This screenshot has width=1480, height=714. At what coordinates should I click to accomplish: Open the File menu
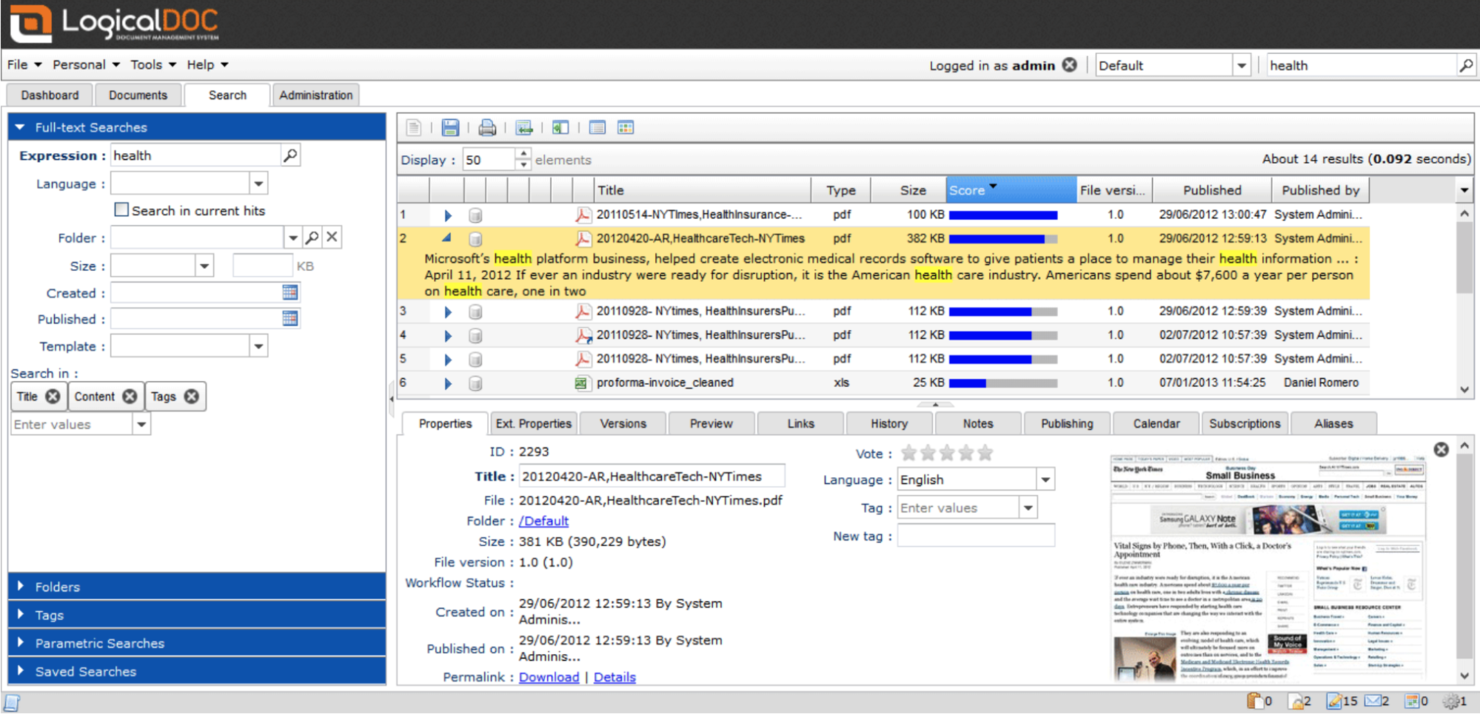point(24,65)
